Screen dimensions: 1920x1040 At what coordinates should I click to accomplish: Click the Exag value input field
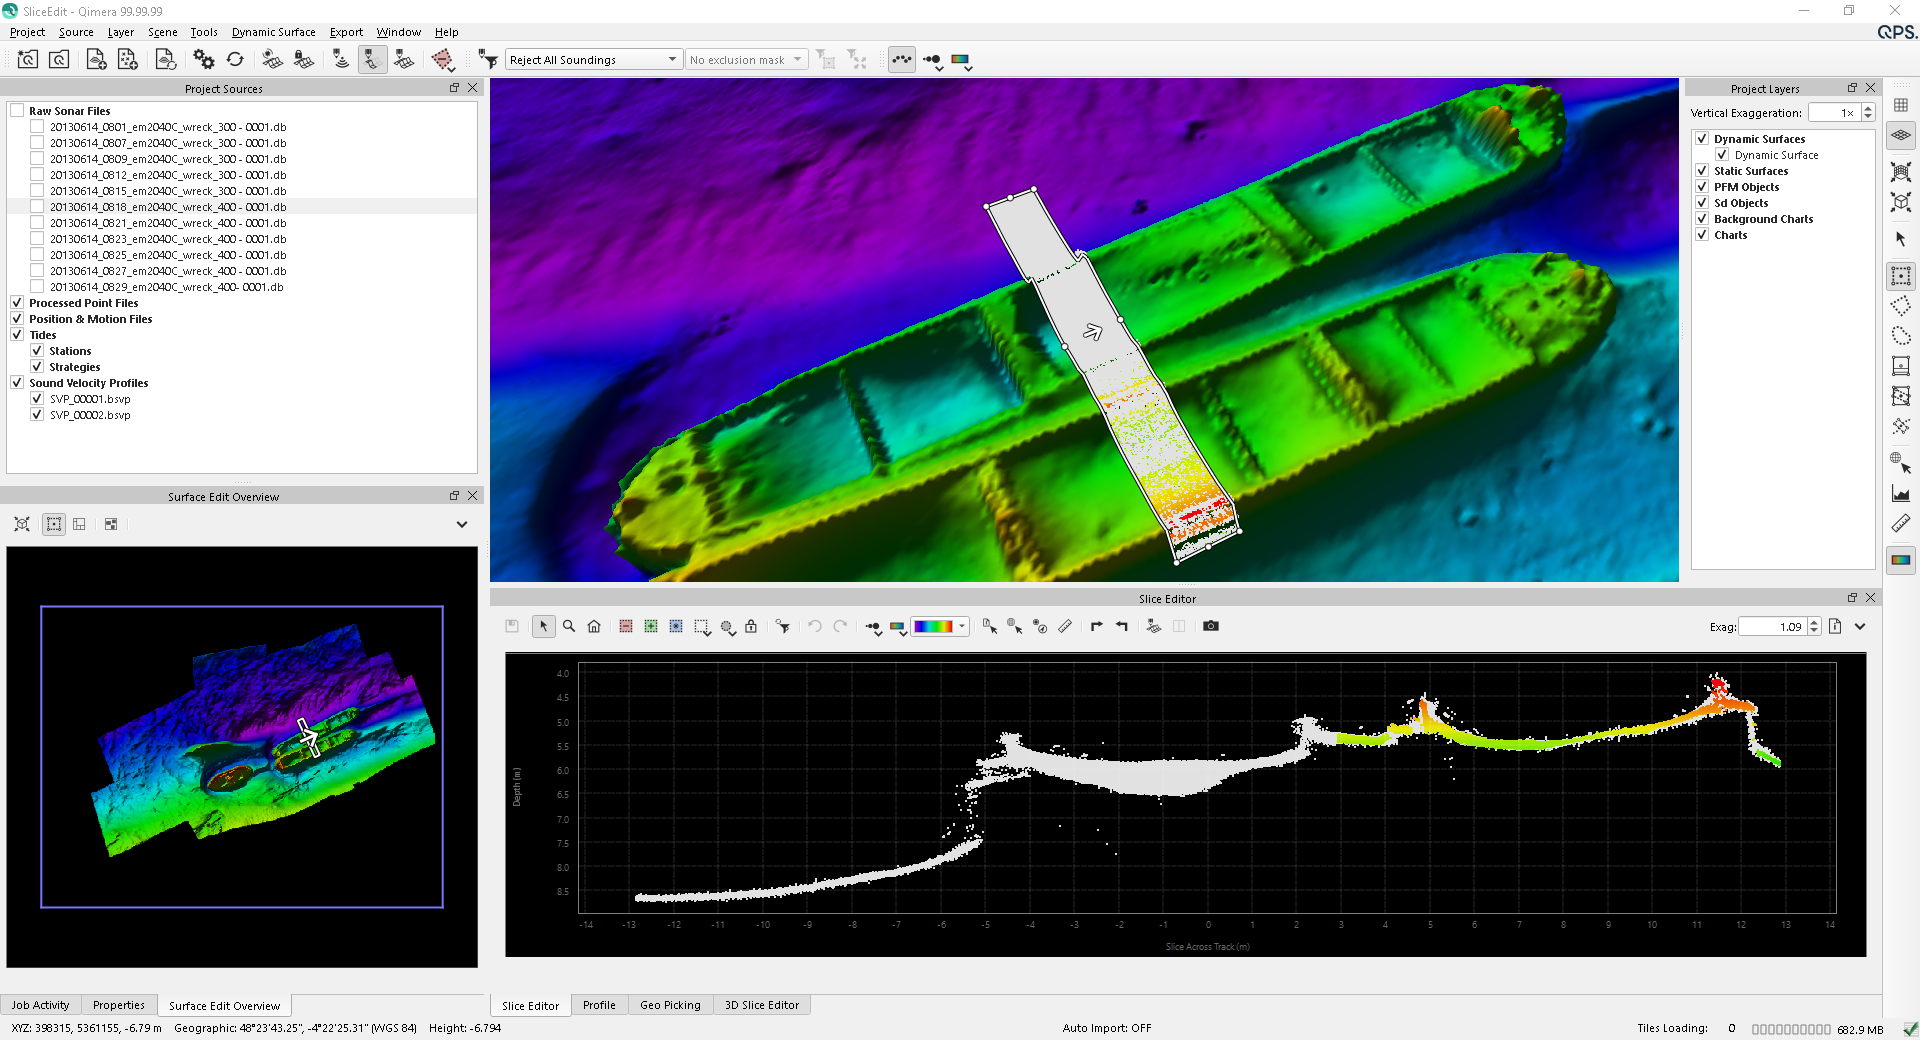tap(1773, 627)
